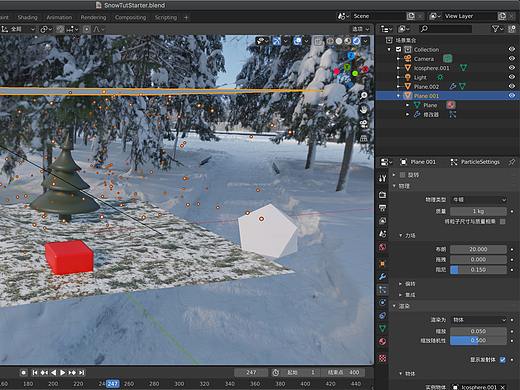The height and width of the screenshot is (390, 520).
Task: Click the outliner search field
Action: coord(445,29)
